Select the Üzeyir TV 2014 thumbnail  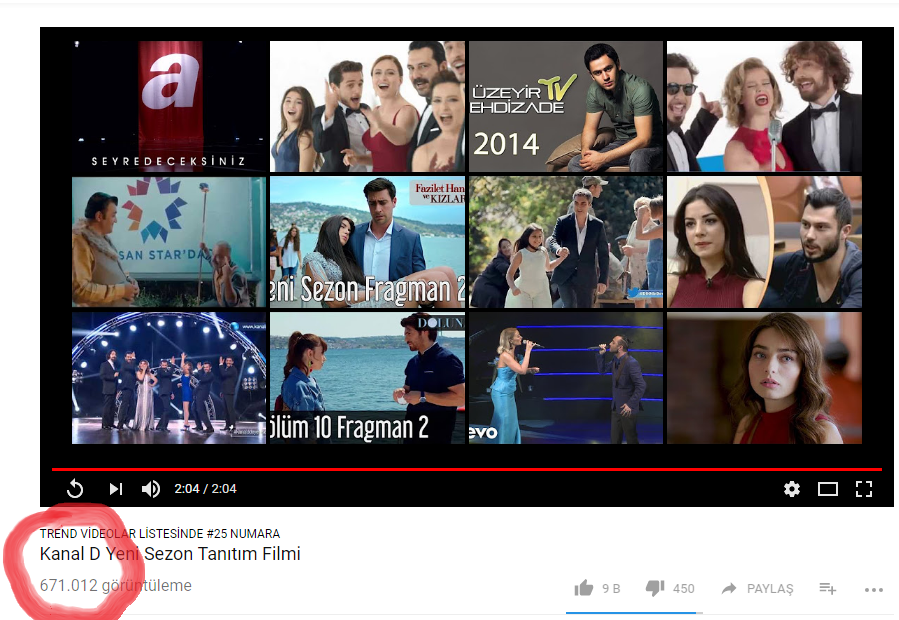tap(565, 107)
